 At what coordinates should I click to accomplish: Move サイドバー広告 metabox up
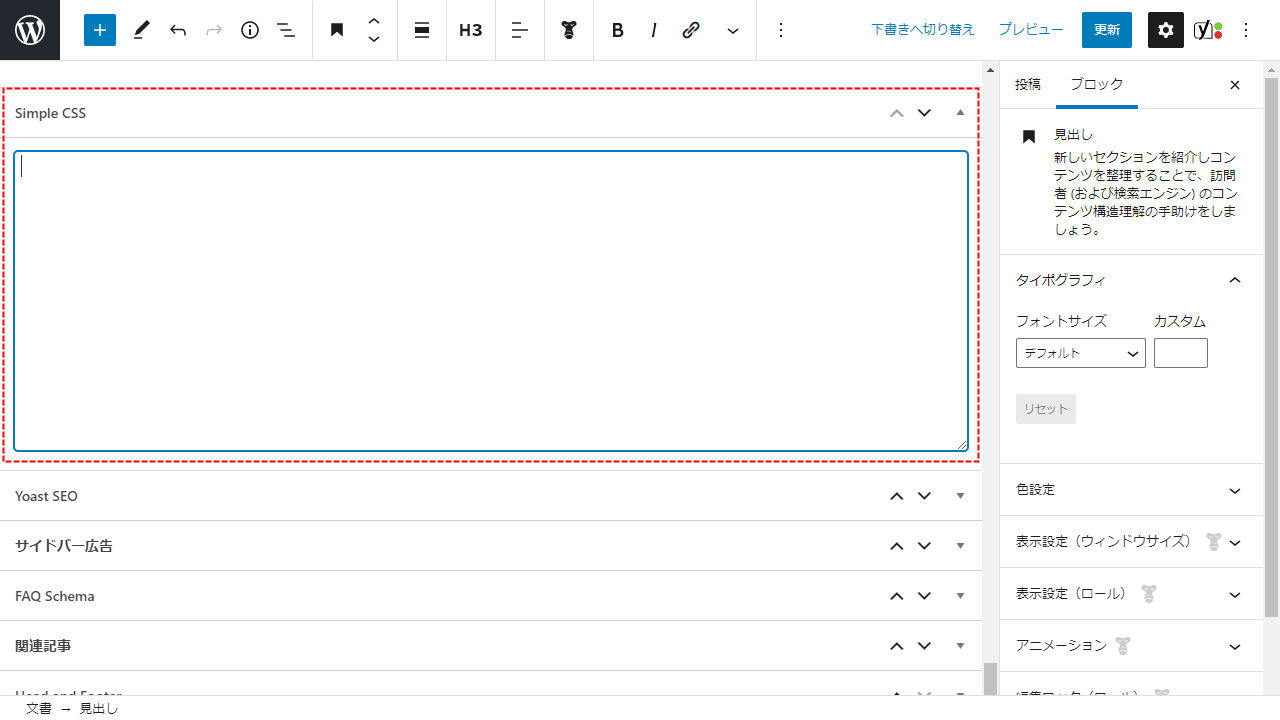[x=897, y=546]
